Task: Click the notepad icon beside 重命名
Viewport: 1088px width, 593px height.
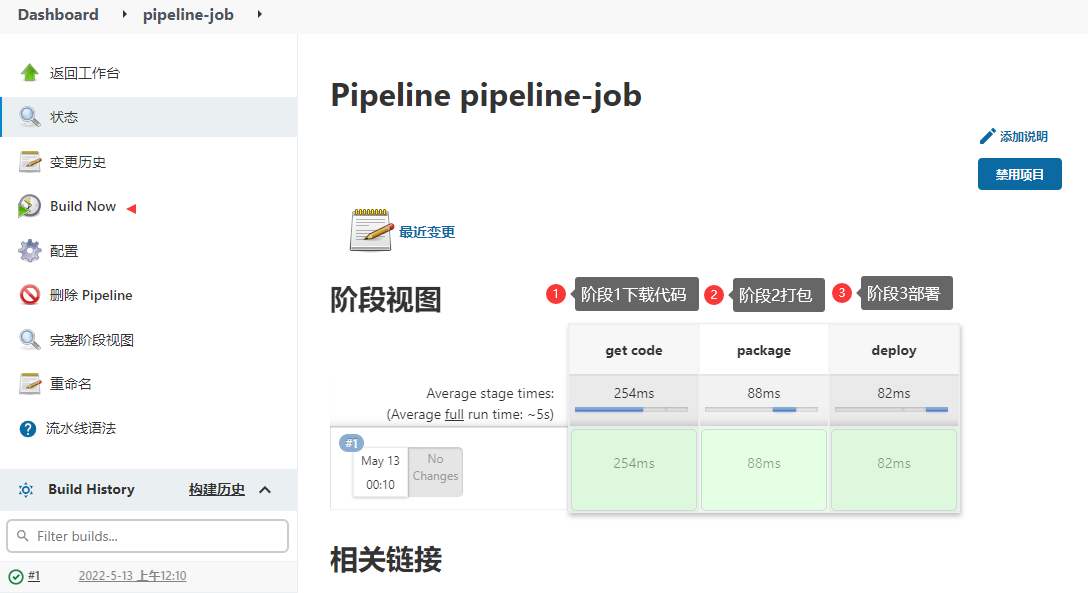Action: (29, 384)
